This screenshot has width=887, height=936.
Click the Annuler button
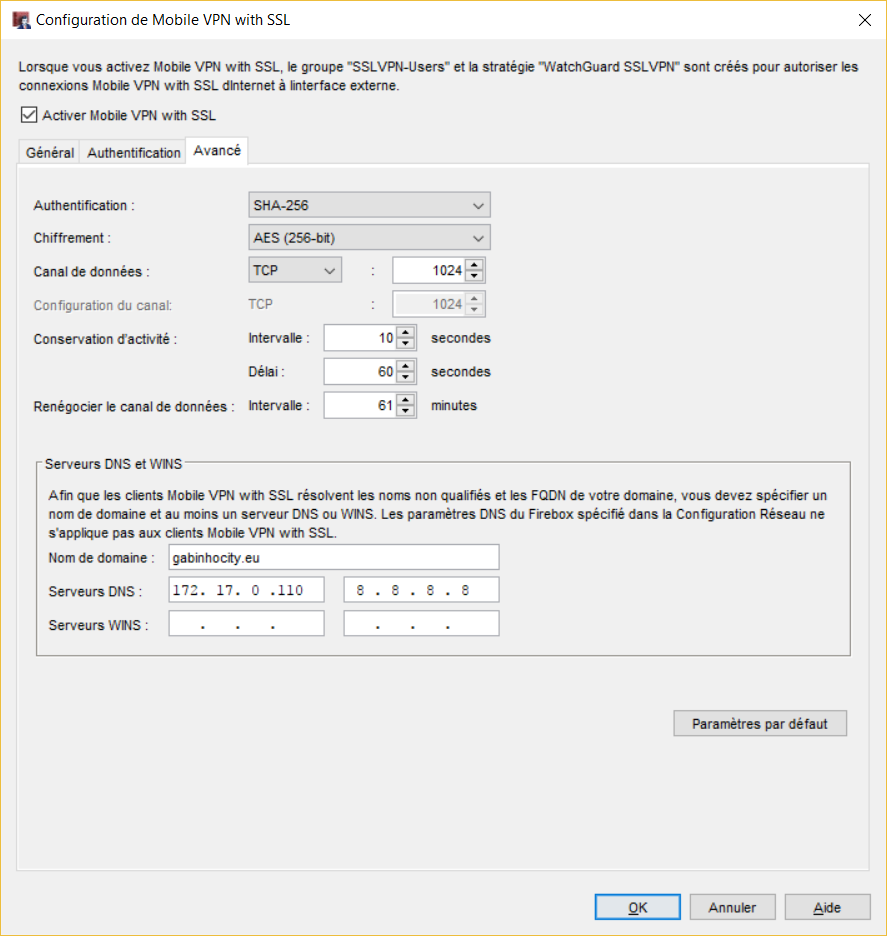(732, 907)
